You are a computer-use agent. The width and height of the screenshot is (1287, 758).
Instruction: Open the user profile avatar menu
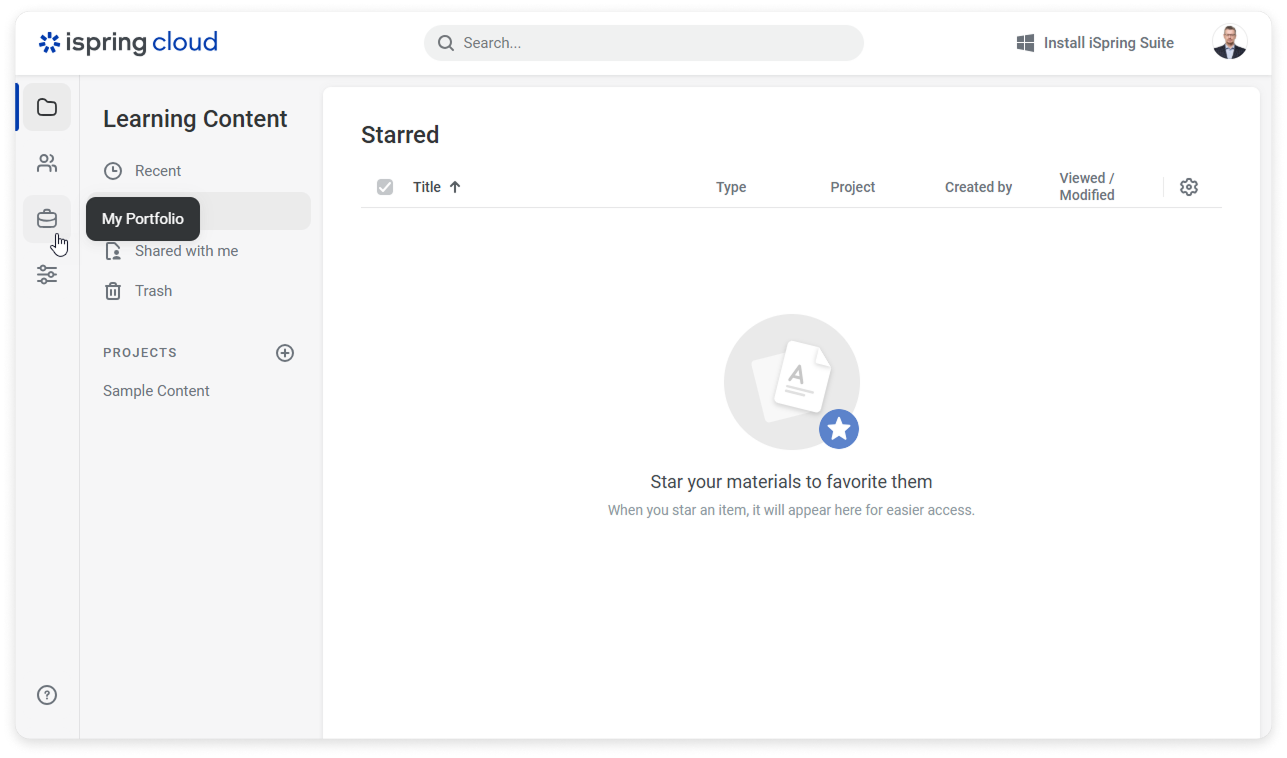1229,43
